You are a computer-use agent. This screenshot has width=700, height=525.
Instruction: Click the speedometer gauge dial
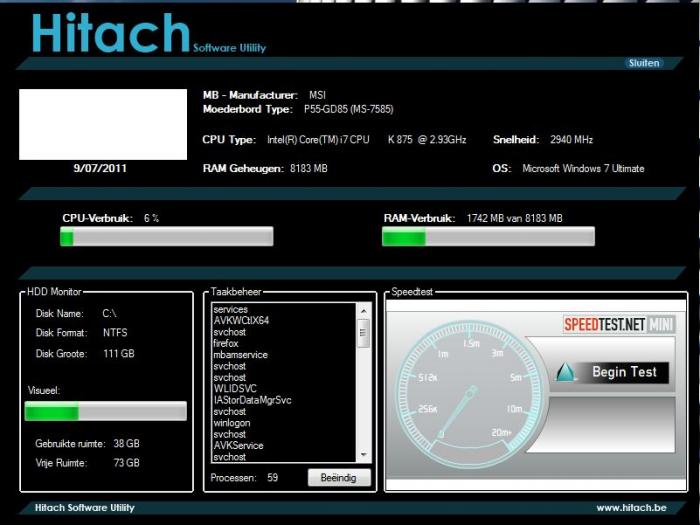coord(470,393)
